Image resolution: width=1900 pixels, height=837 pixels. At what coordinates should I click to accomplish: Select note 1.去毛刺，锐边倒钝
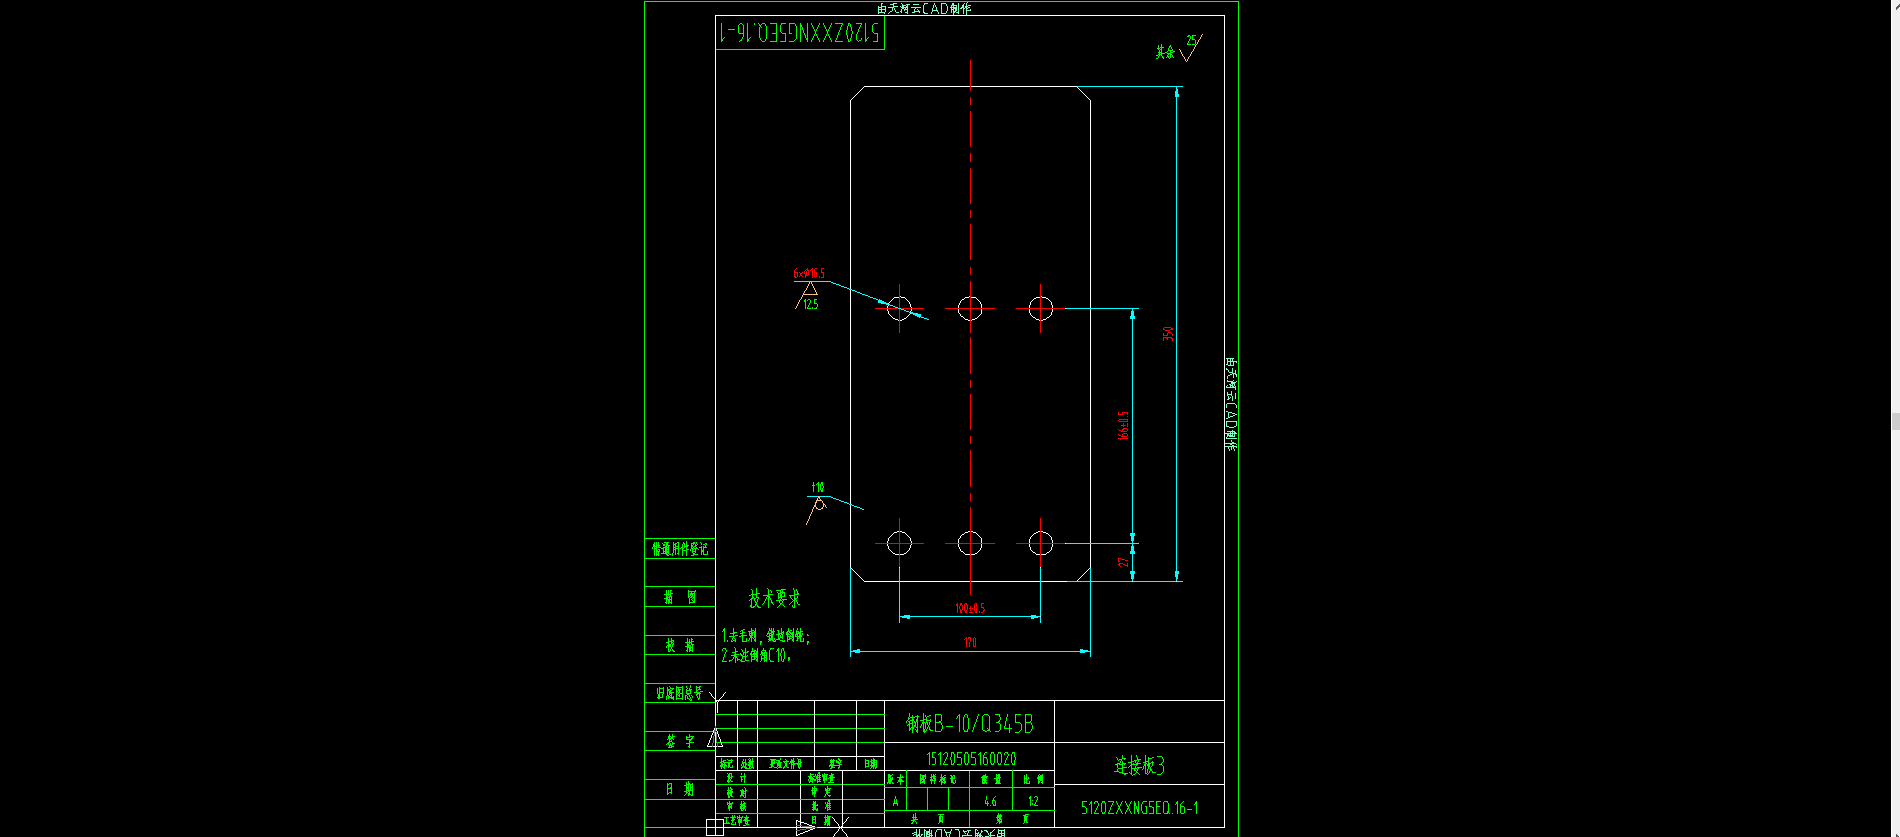pos(765,636)
